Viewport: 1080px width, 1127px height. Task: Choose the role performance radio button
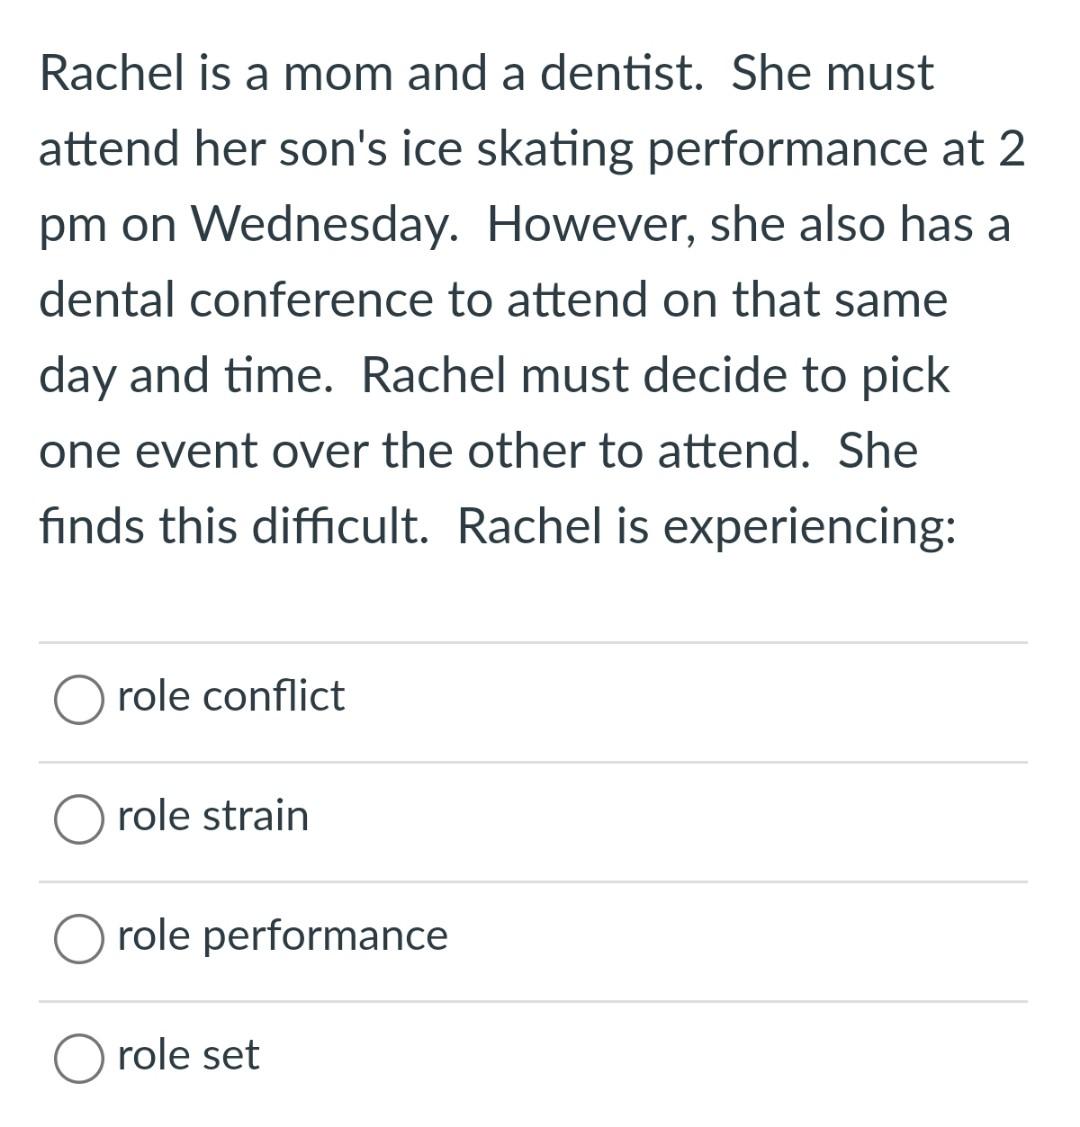[x=78, y=938]
